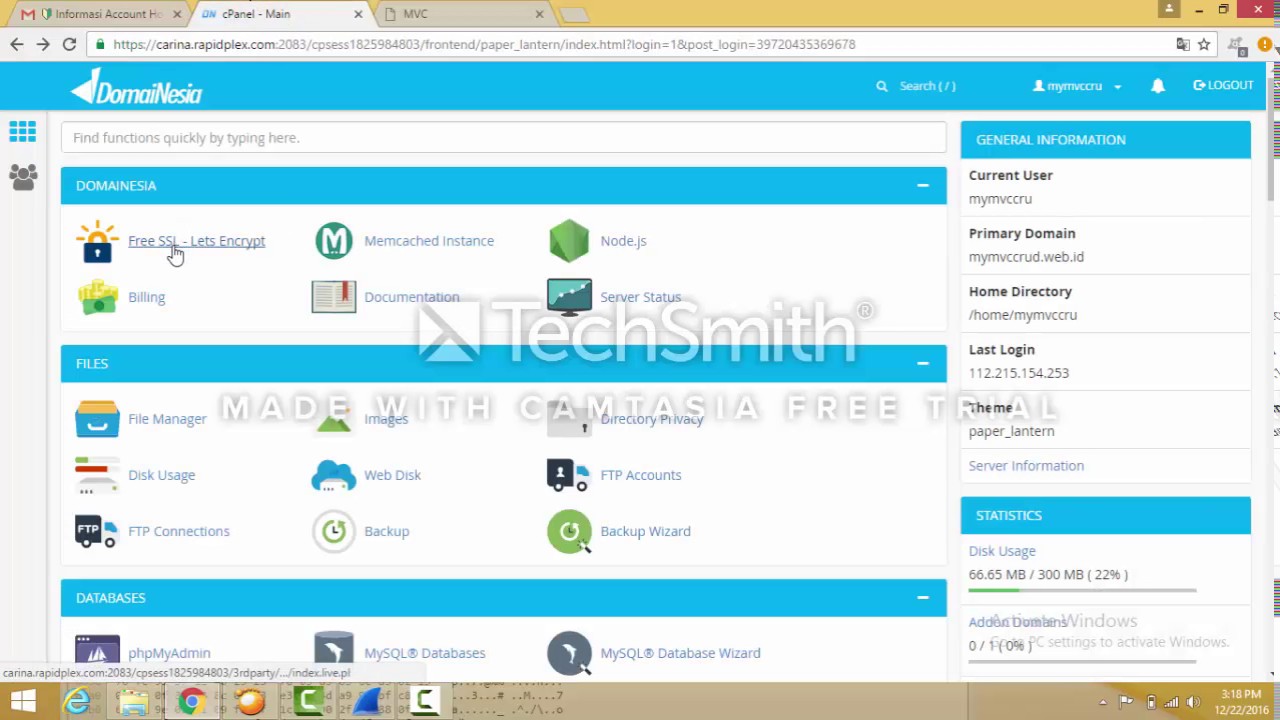Image resolution: width=1280 pixels, height=720 pixels.
Task: Collapse the DOMAINESIA section
Action: (x=923, y=185)
